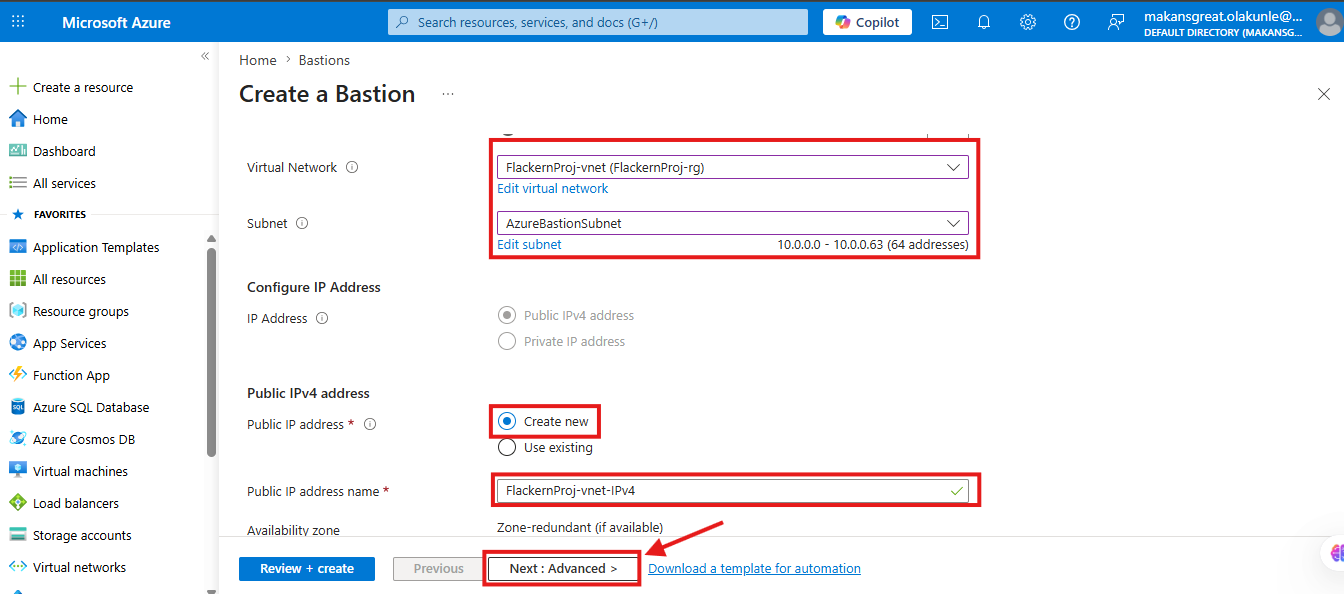Select the Create new radio button
This screenshot has width=1344, height=594.
507,421
